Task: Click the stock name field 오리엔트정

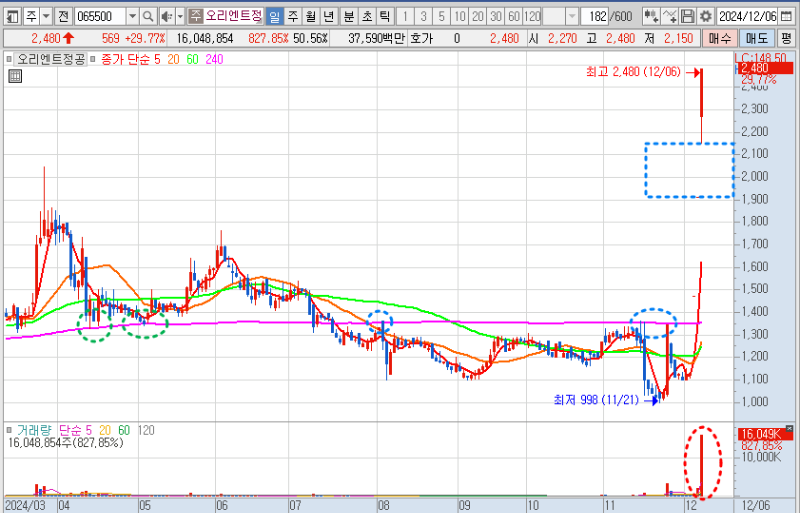Action: click(233, 16)
